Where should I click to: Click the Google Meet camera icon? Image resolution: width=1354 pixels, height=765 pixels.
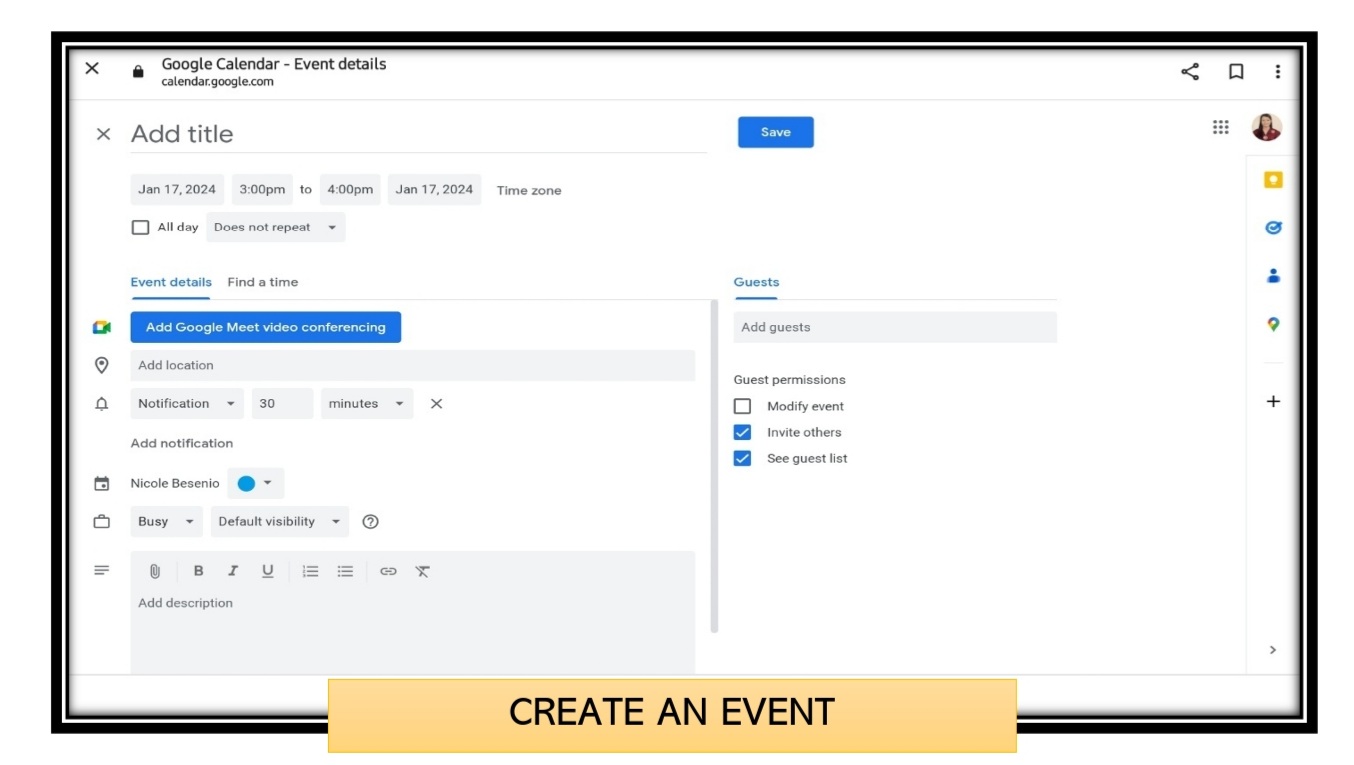tap(101, 327)
